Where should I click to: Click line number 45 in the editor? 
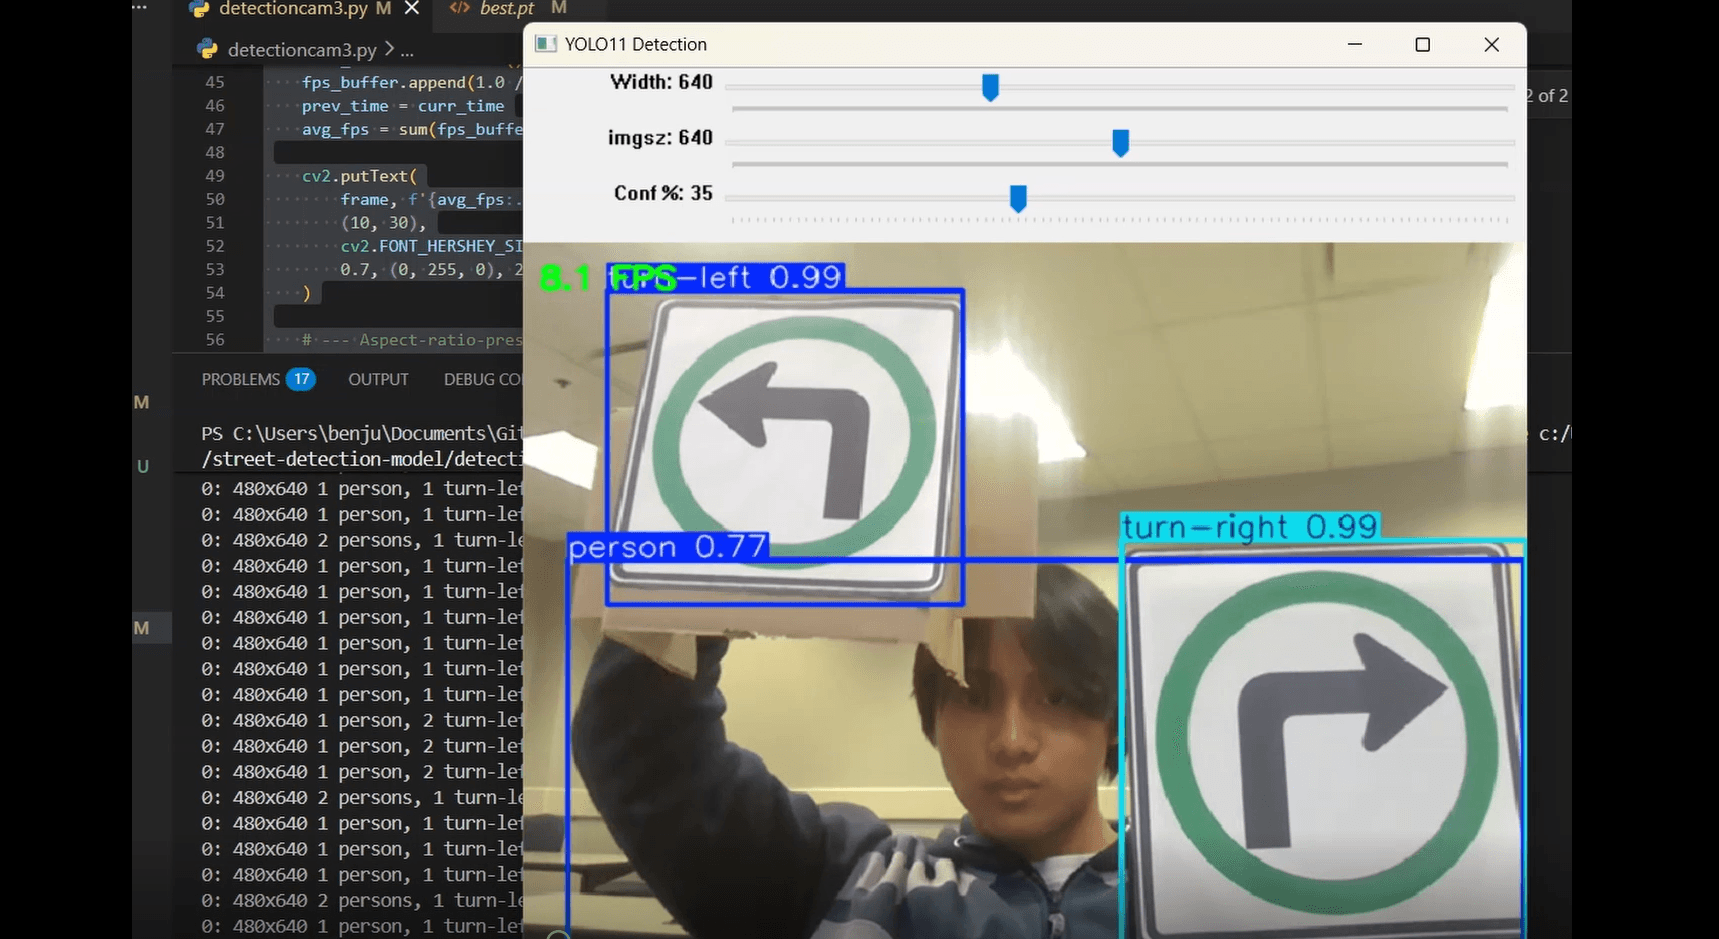coord(215,82)
